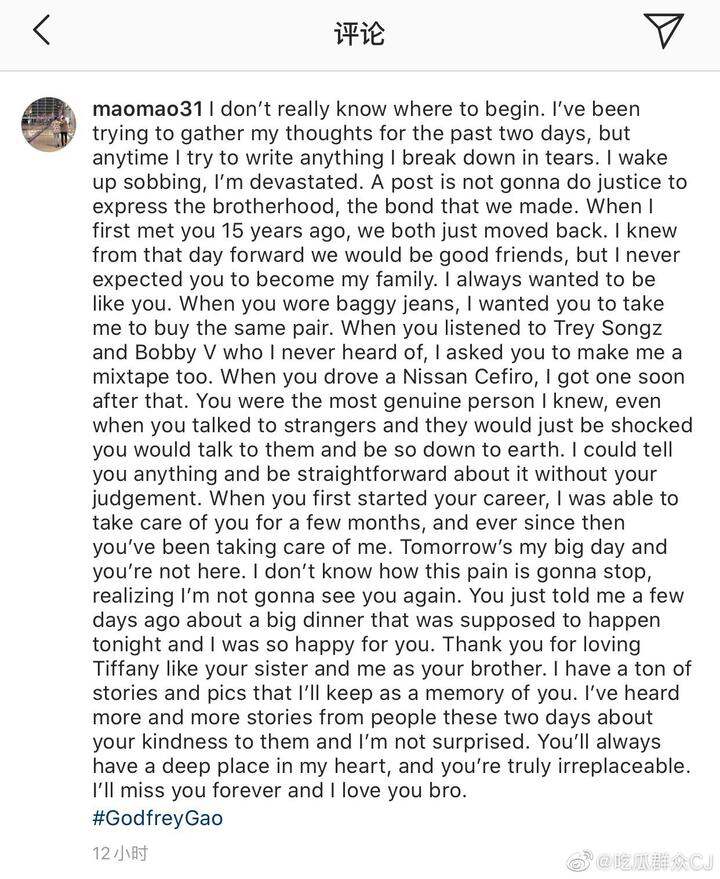Tap "Nissan Cefiro" in the comment text

pyautogui.click(x=468, y=377)
